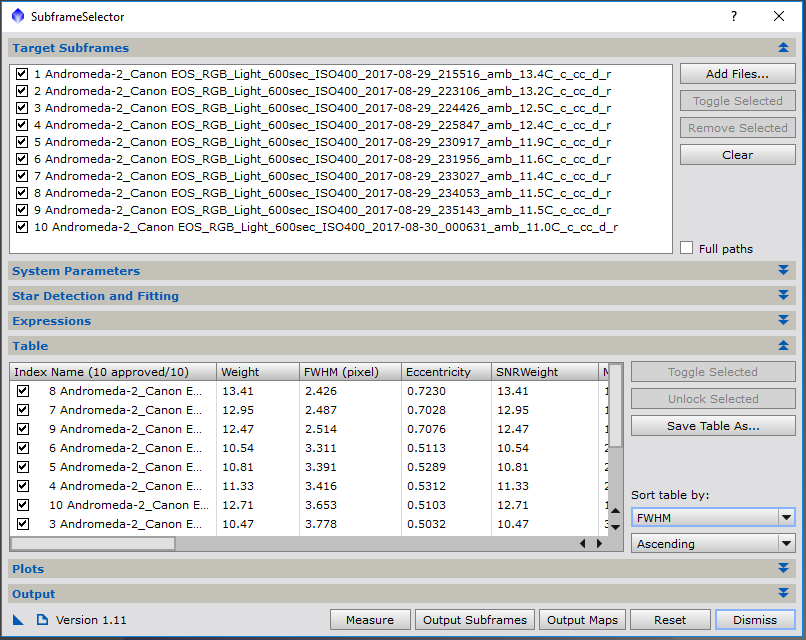Click the table scroll up arrow
Screen dimensions: 806x640
click(615, 510)
